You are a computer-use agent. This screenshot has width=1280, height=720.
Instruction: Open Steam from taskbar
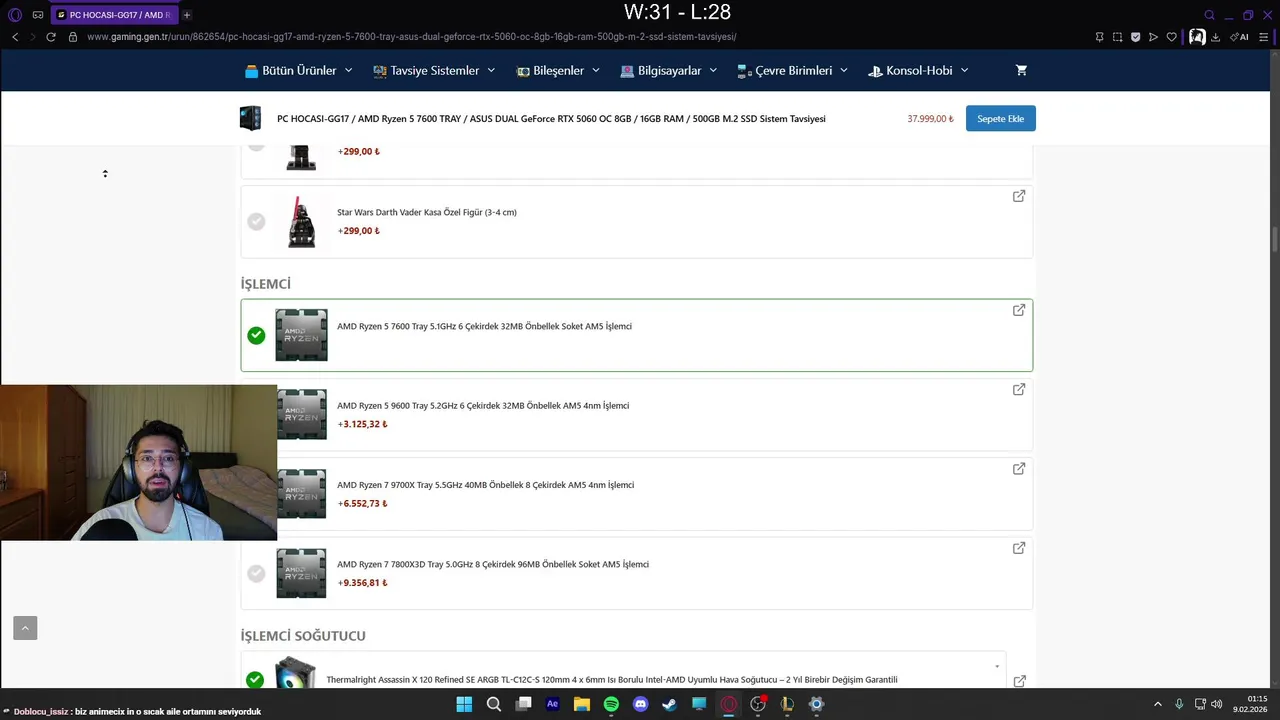tap(669, 704)
